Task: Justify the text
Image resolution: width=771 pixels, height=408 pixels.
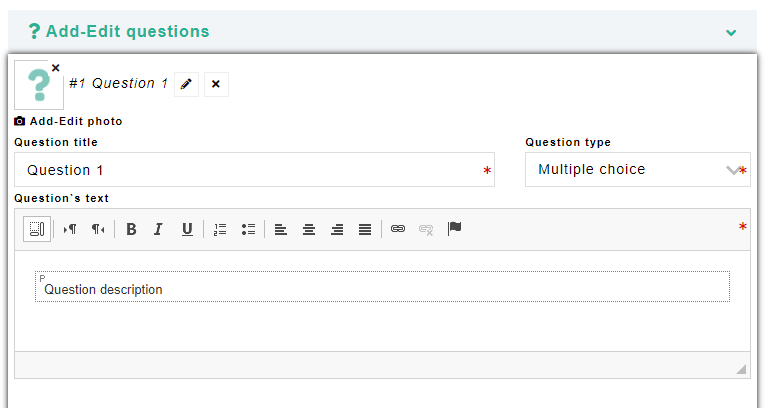Action: click(x=365, y=229)
